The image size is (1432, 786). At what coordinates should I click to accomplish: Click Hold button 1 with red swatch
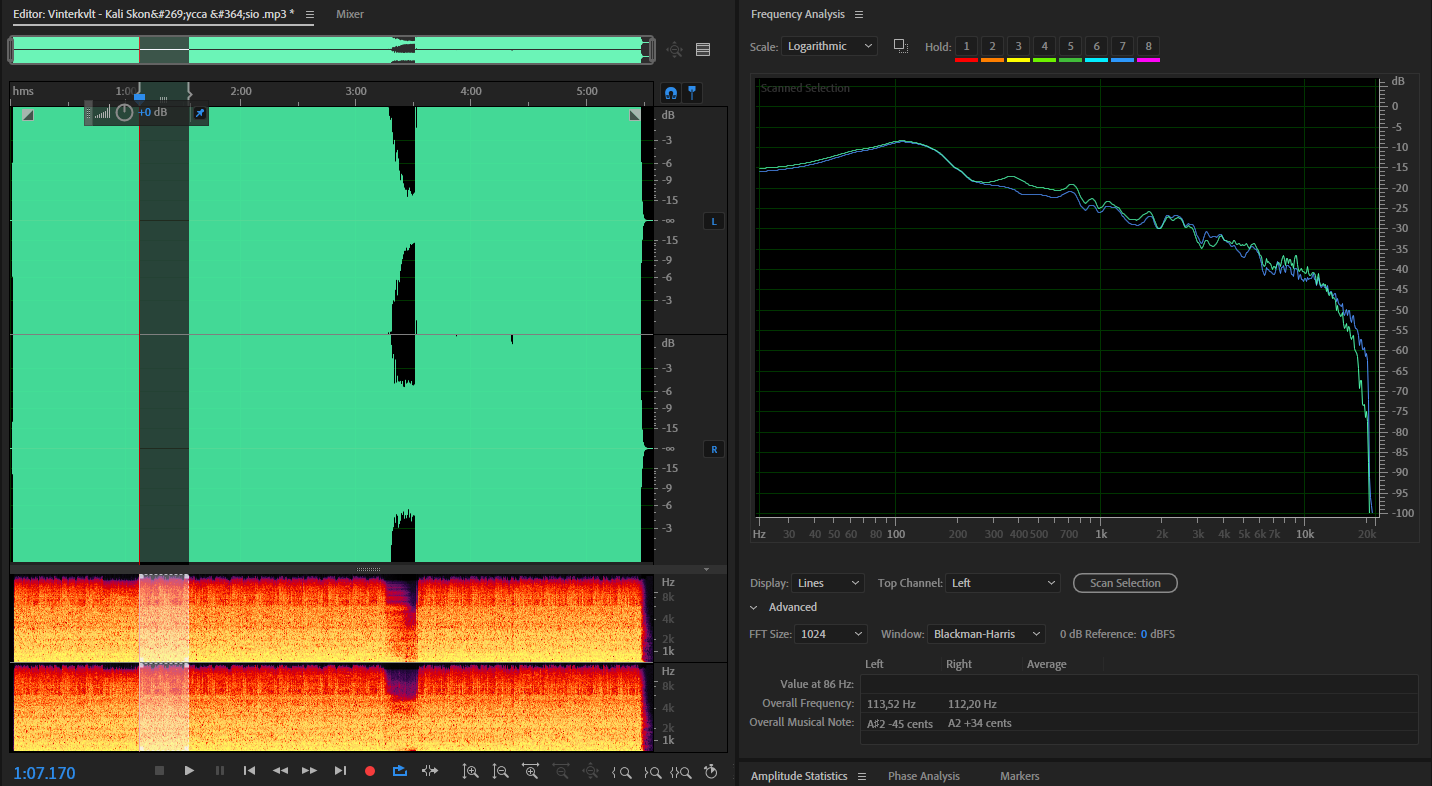pyautogui.click(x=966, y=47)
